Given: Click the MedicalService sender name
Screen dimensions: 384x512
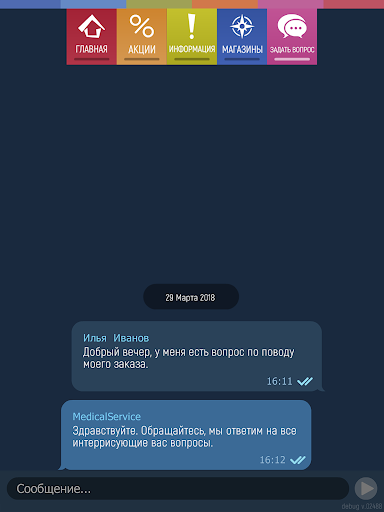Looking at the screenshot, I should click(x=107, y=417).
